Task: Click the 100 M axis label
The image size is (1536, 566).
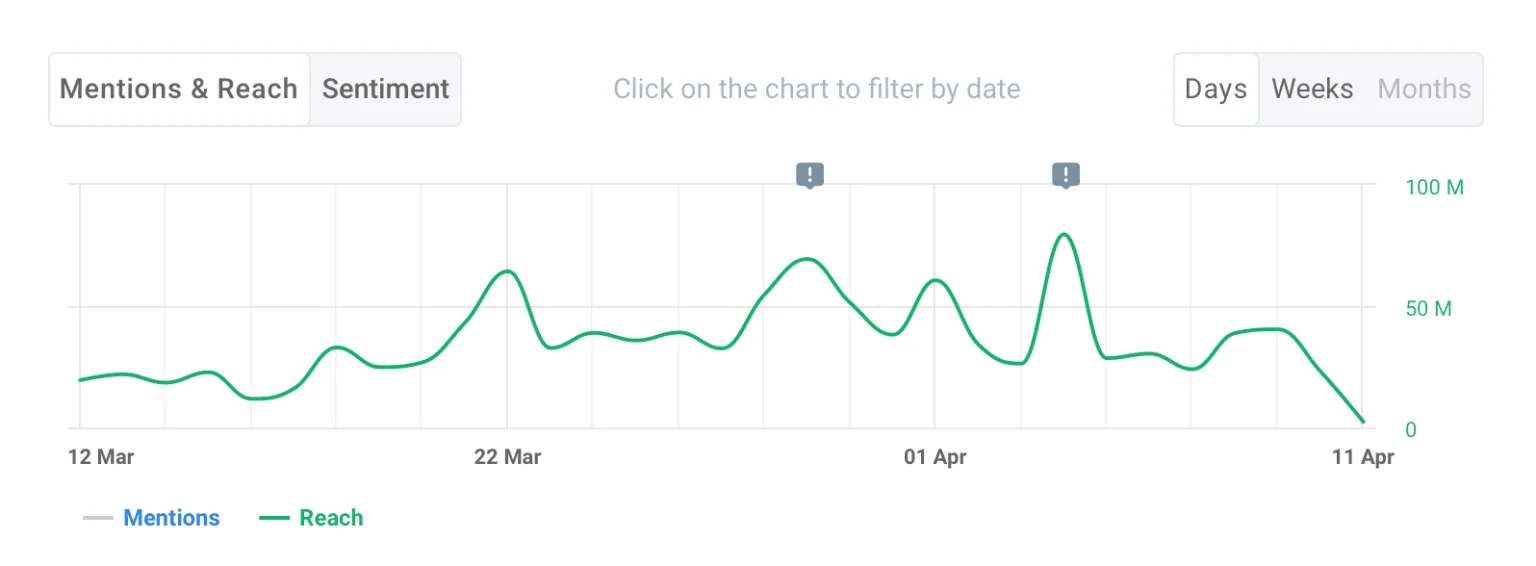Action: pos(1434,187)
